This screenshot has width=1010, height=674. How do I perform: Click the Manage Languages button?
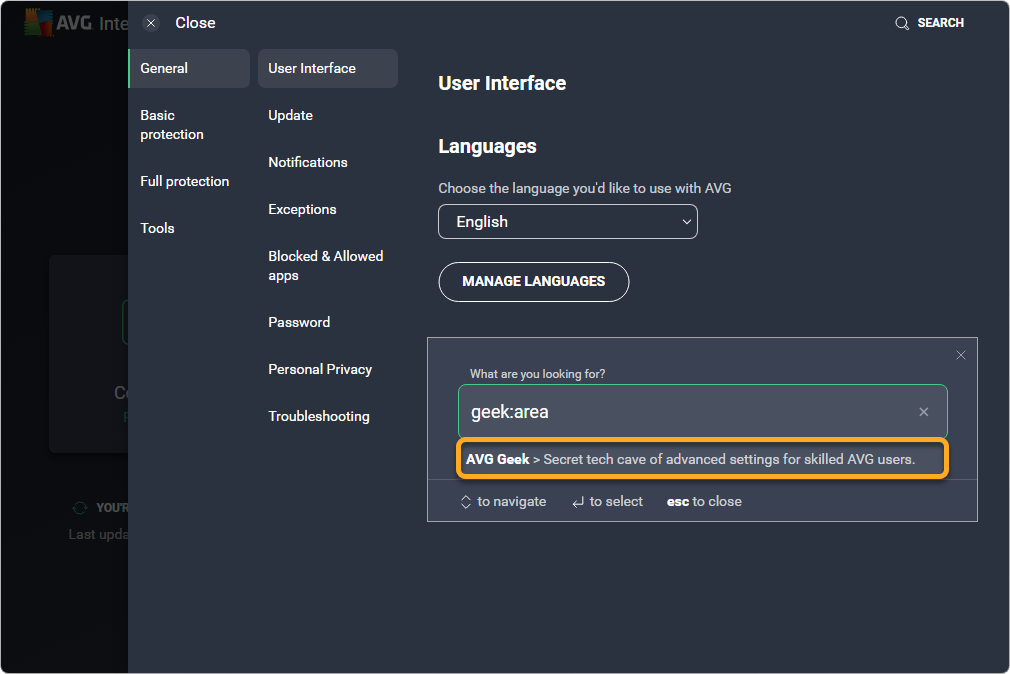(533, 282)
